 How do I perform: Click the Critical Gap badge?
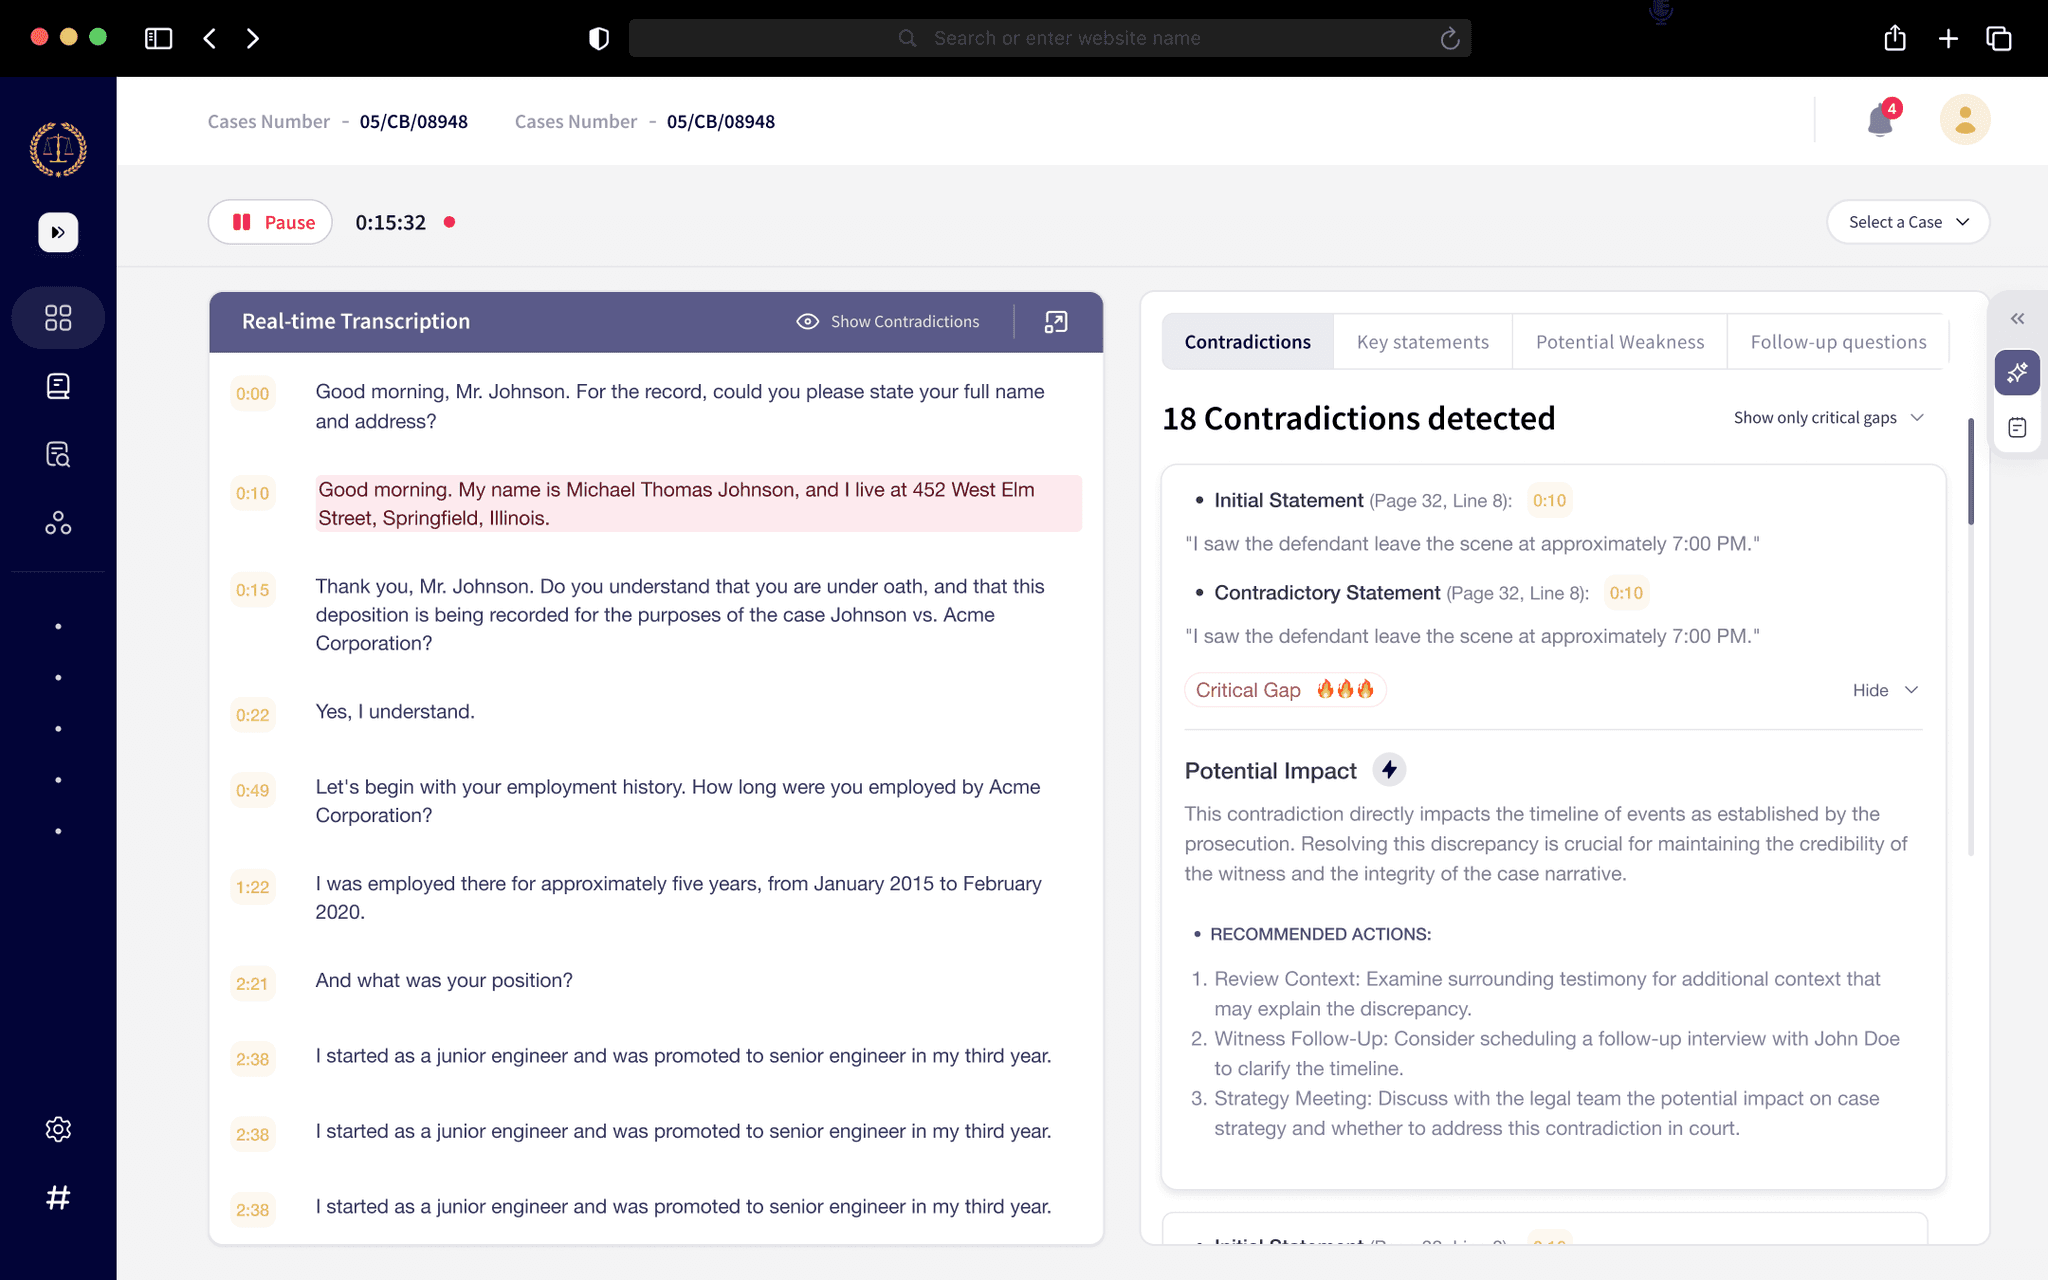click(1284, 690)
